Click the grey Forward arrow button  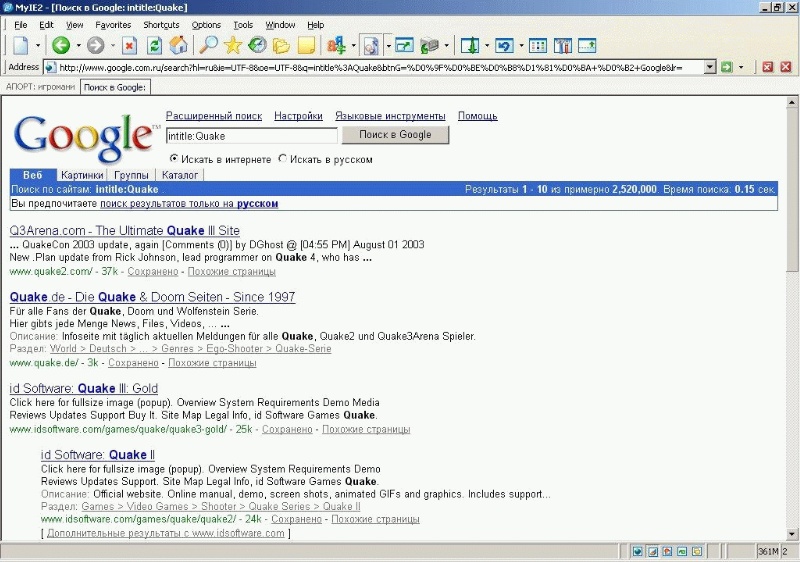[x=95, y=46]
